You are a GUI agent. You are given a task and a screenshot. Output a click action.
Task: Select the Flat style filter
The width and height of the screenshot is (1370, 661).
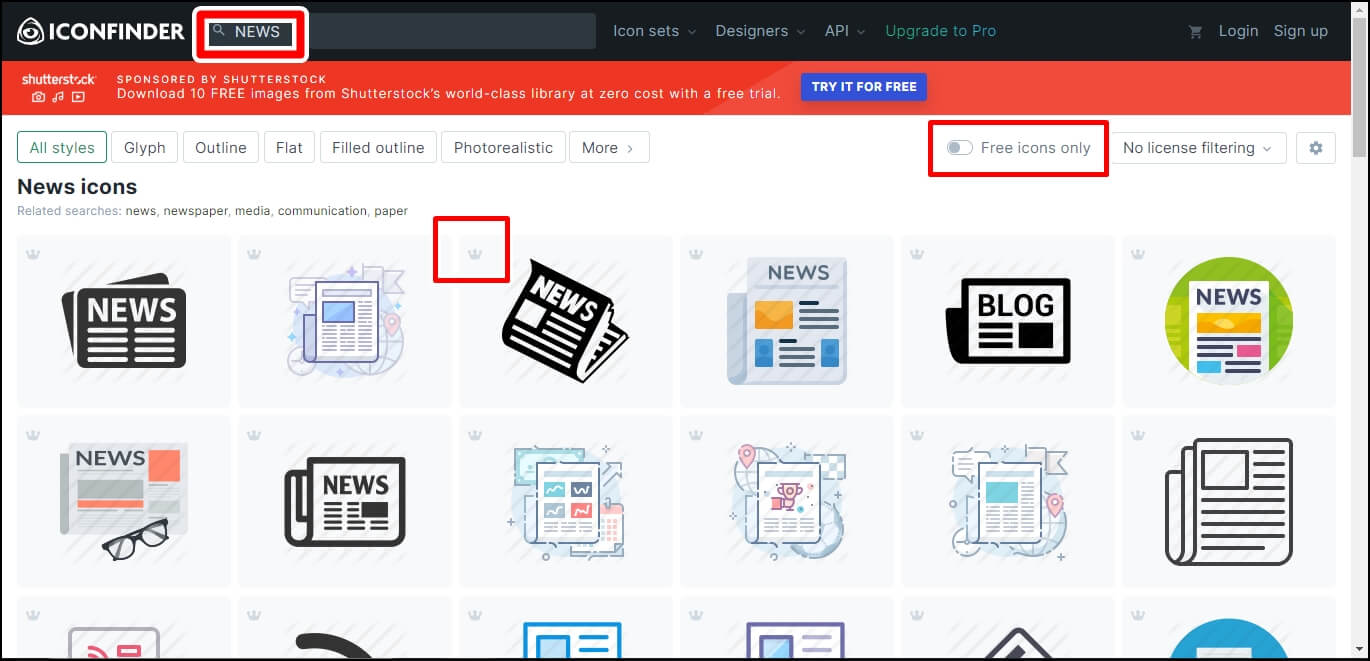pyautogui.click(x=289, y=148)
